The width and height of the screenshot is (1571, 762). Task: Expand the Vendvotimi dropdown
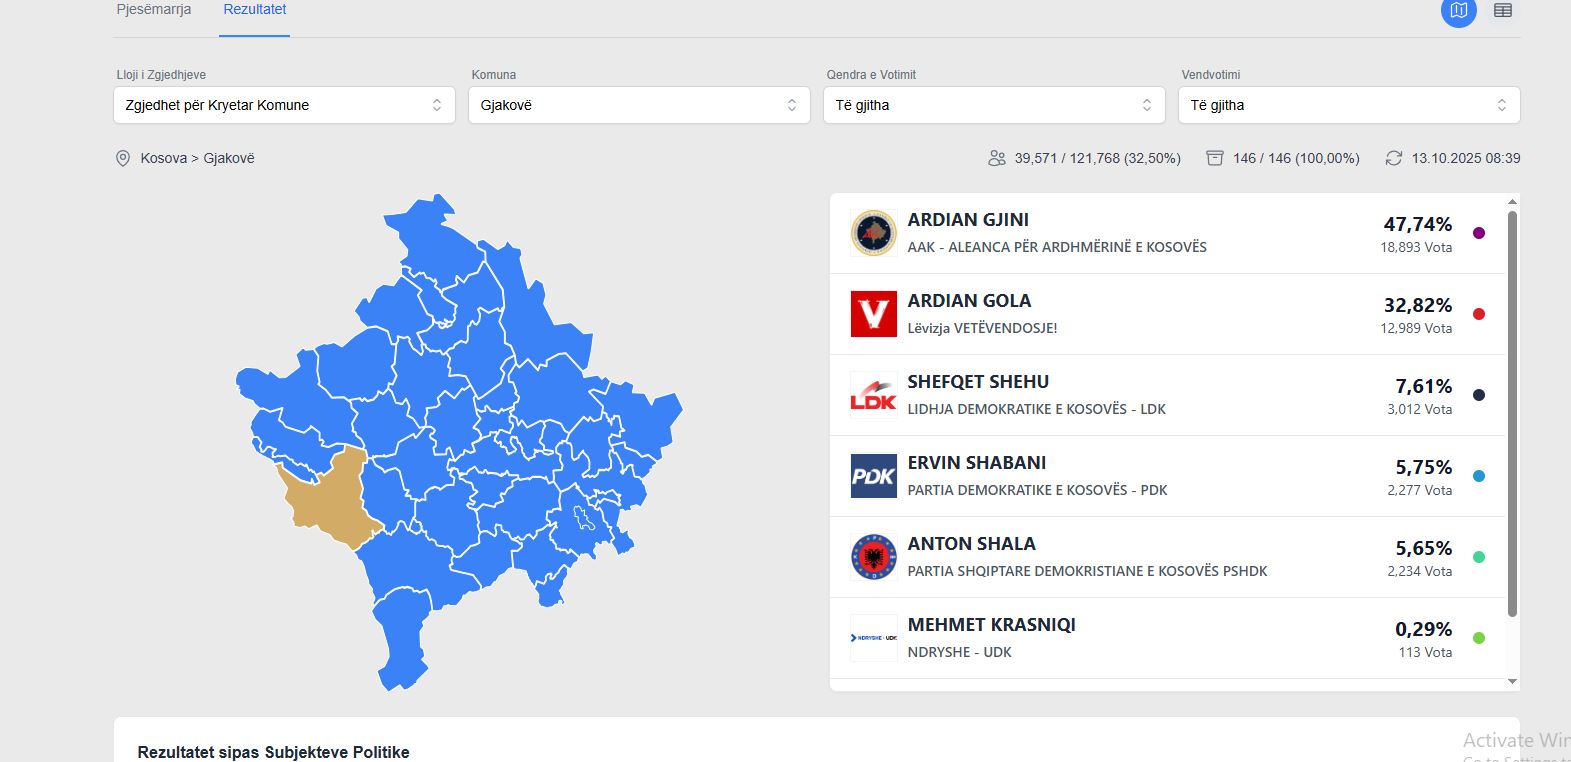[x=1349, y=105]
